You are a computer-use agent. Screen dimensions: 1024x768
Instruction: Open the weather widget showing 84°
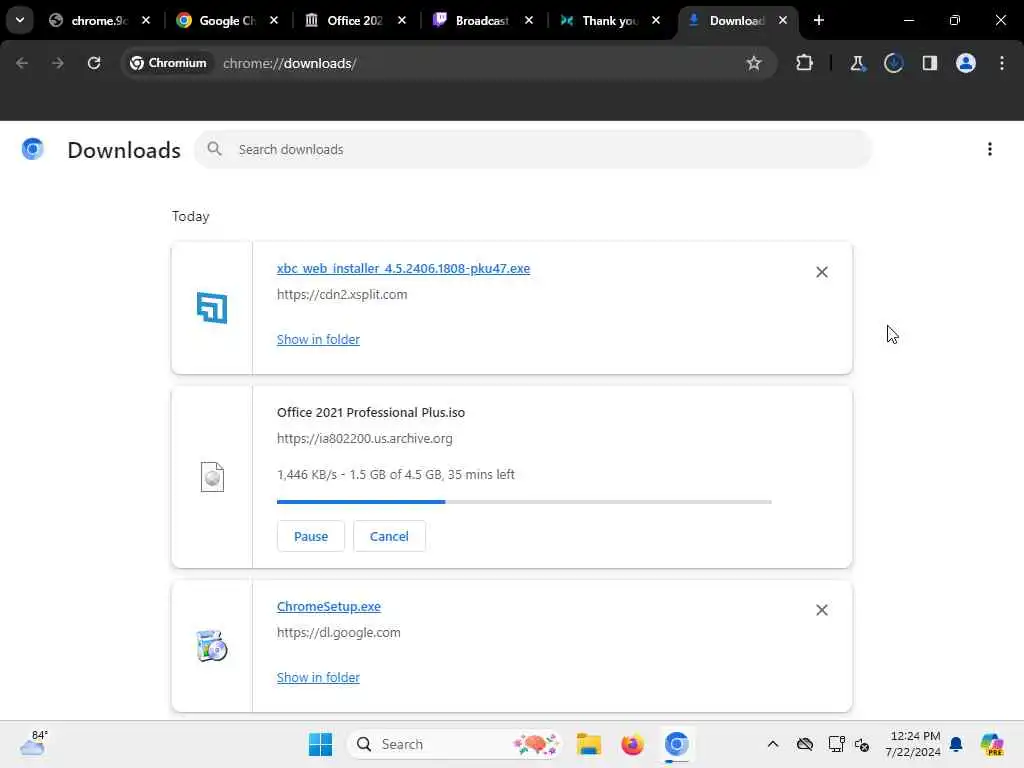point(34,743)
